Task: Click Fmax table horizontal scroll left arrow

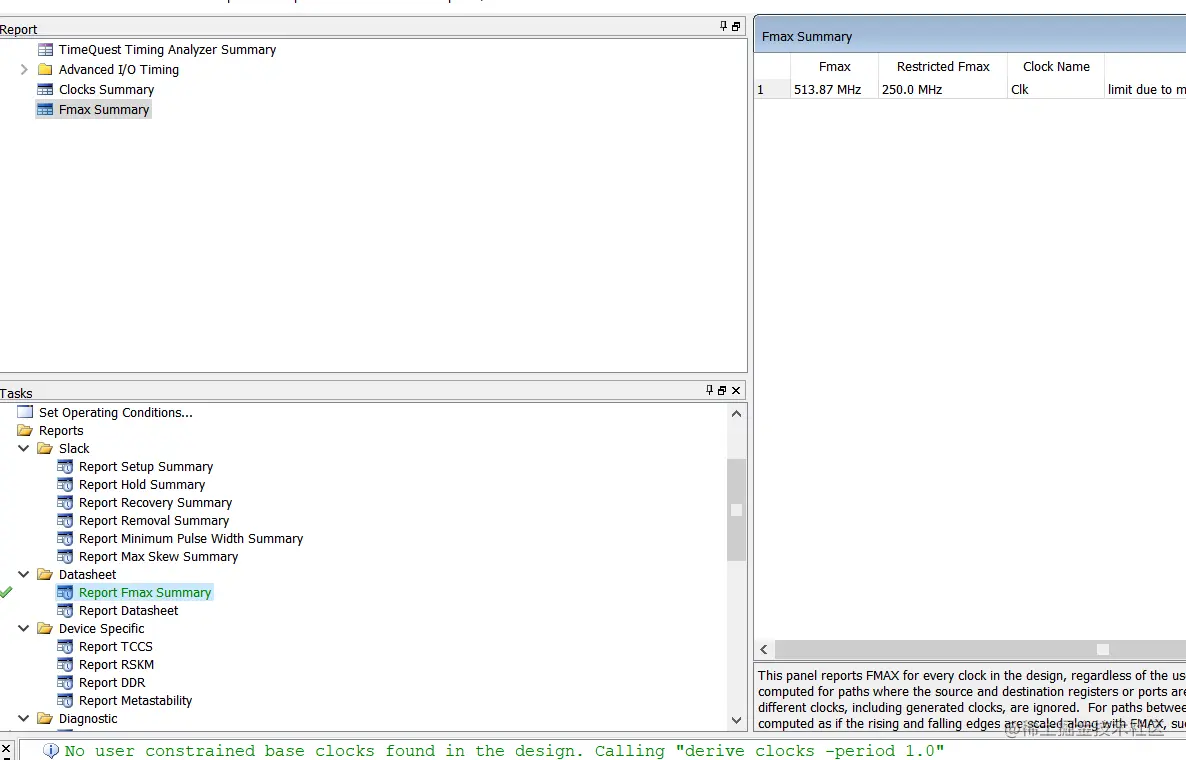Action: 764,650
